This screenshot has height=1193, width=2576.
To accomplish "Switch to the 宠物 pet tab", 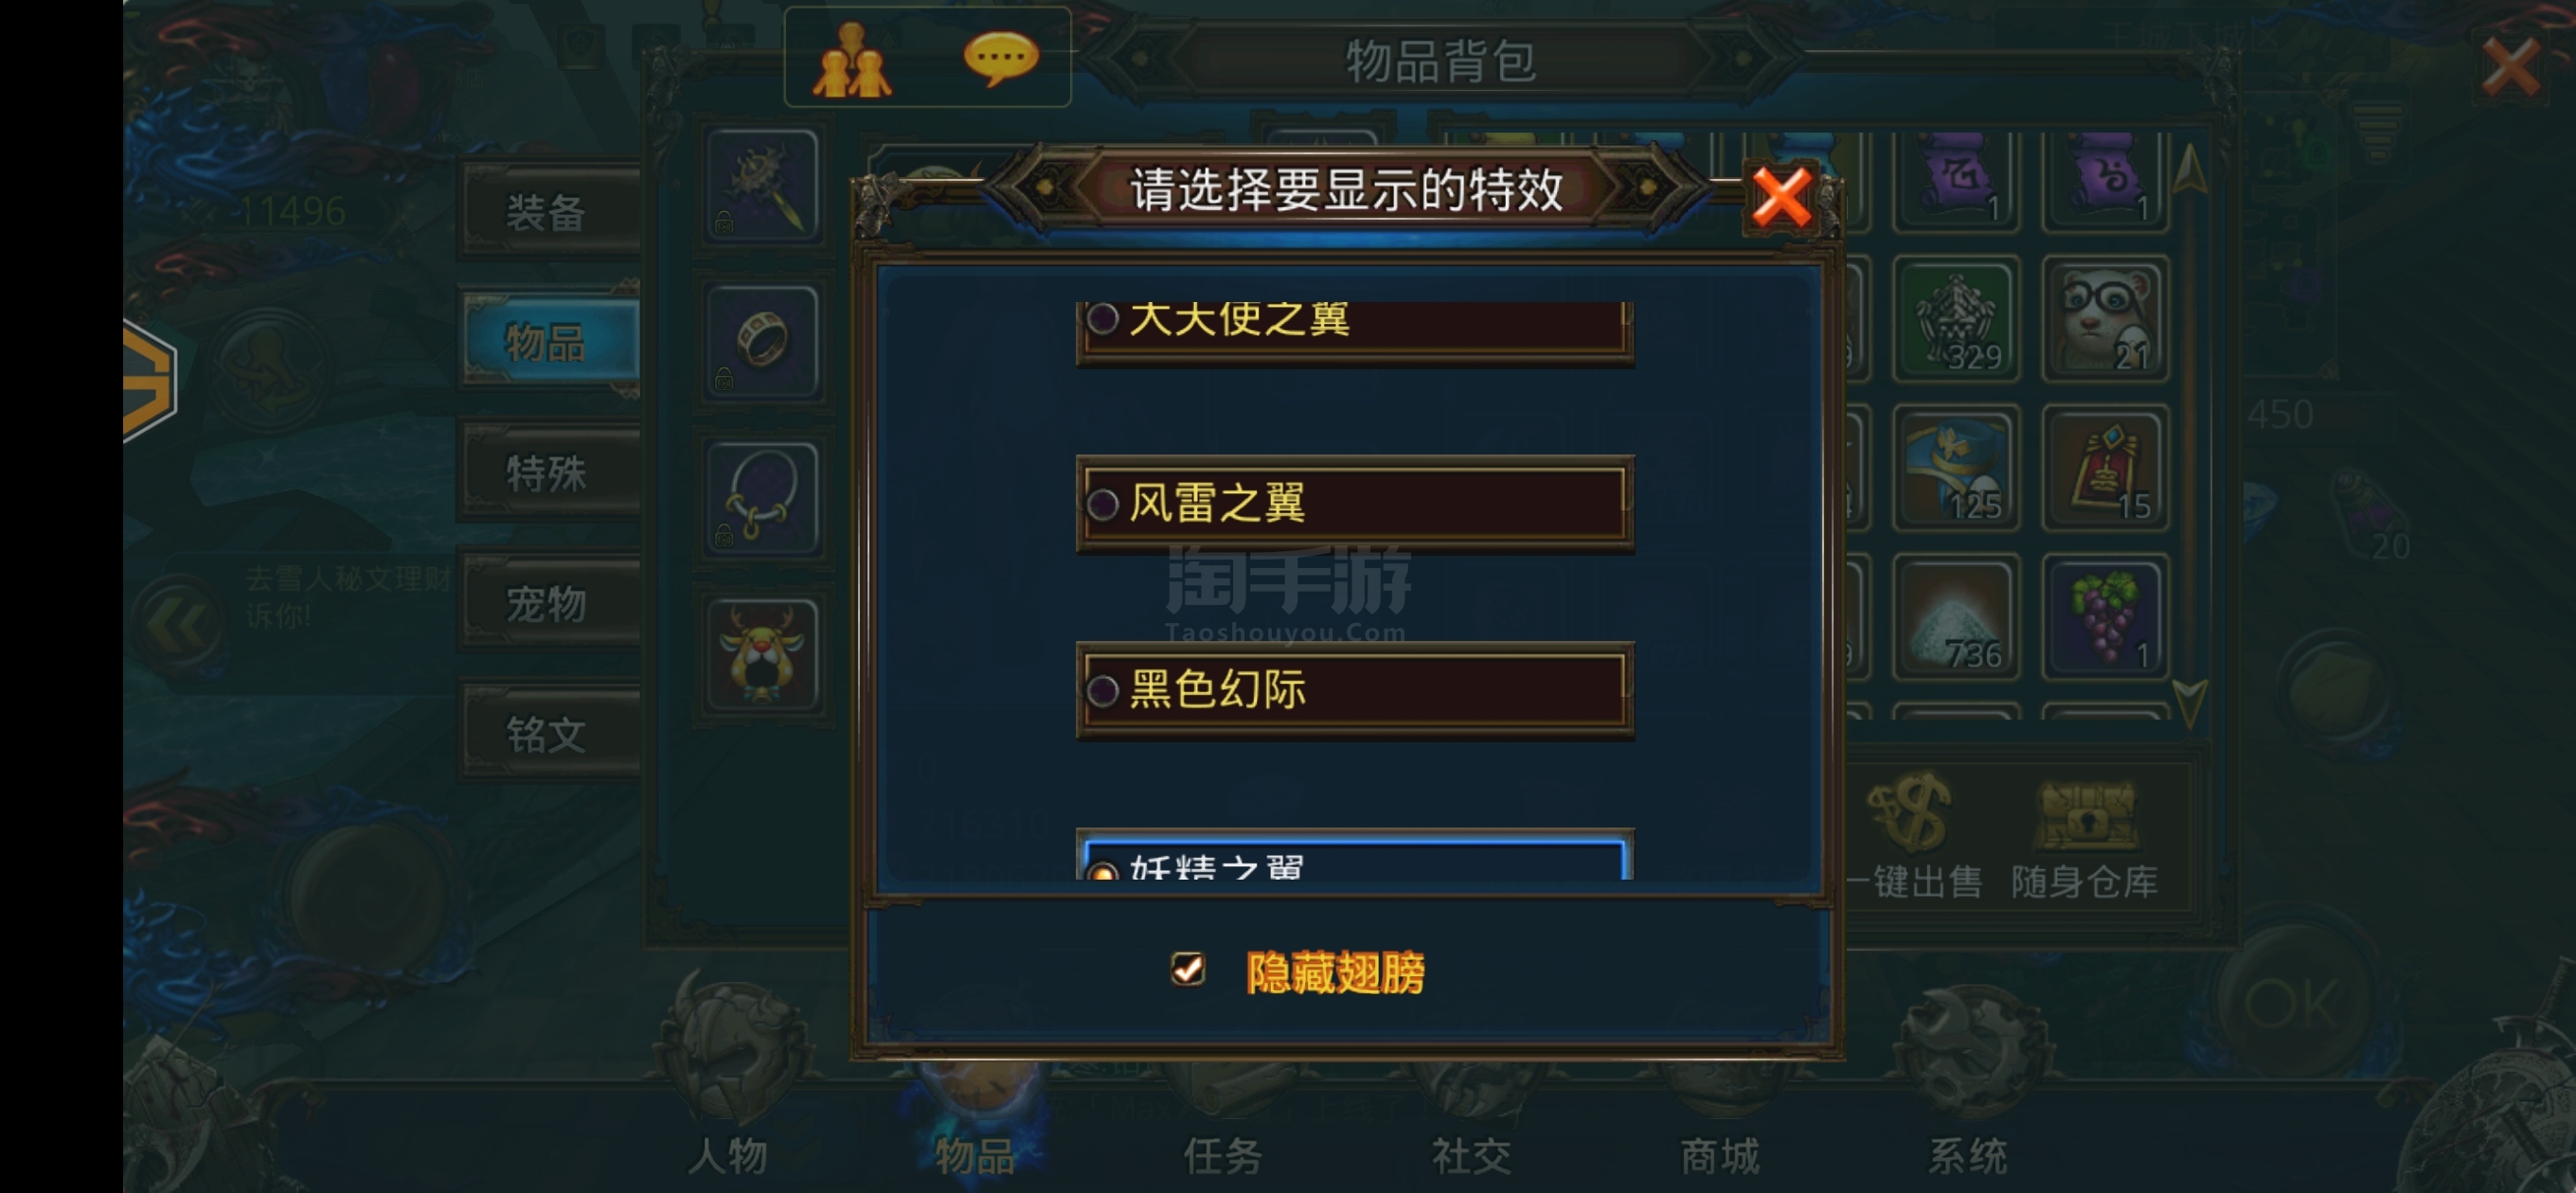I will [548, 604].
